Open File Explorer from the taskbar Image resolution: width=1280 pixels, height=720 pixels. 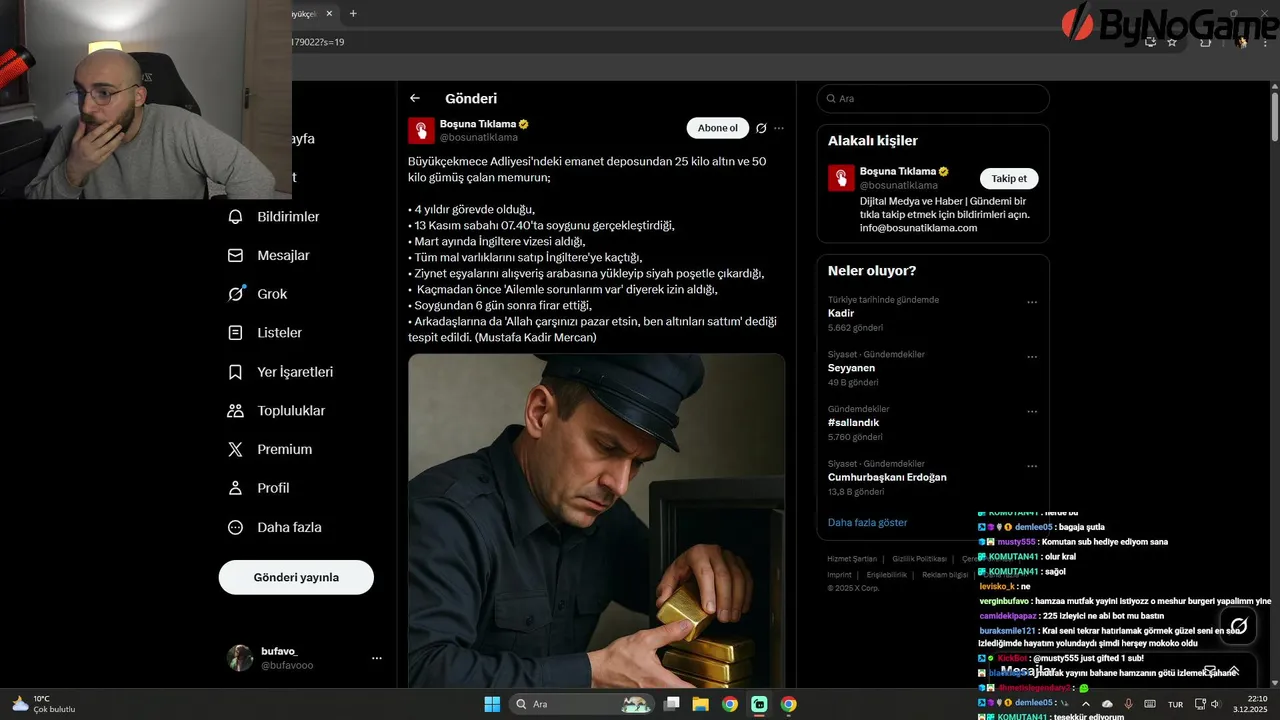pyautogui.click(x=701, y=704)
